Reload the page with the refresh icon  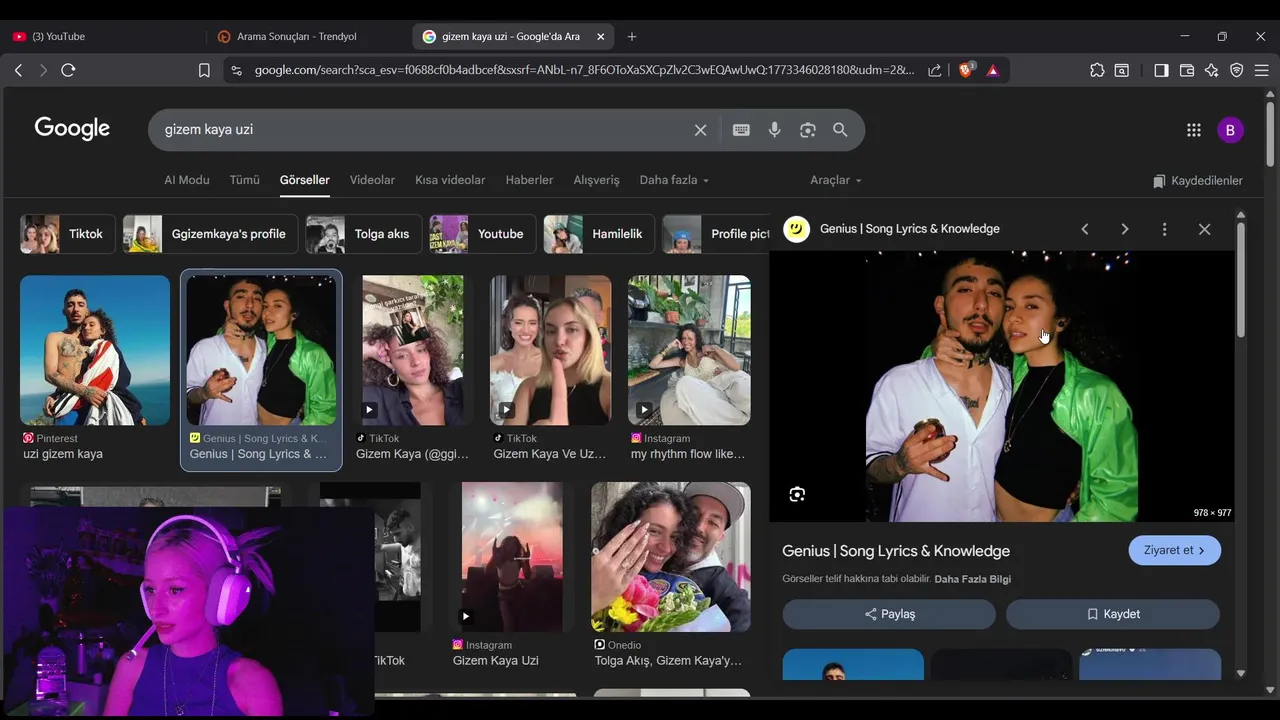[68, 70]
